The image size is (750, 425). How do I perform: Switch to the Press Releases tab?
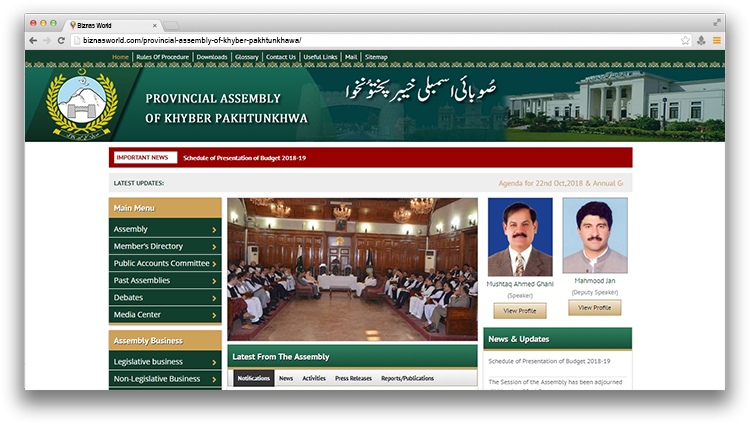(x=353, y=379)
